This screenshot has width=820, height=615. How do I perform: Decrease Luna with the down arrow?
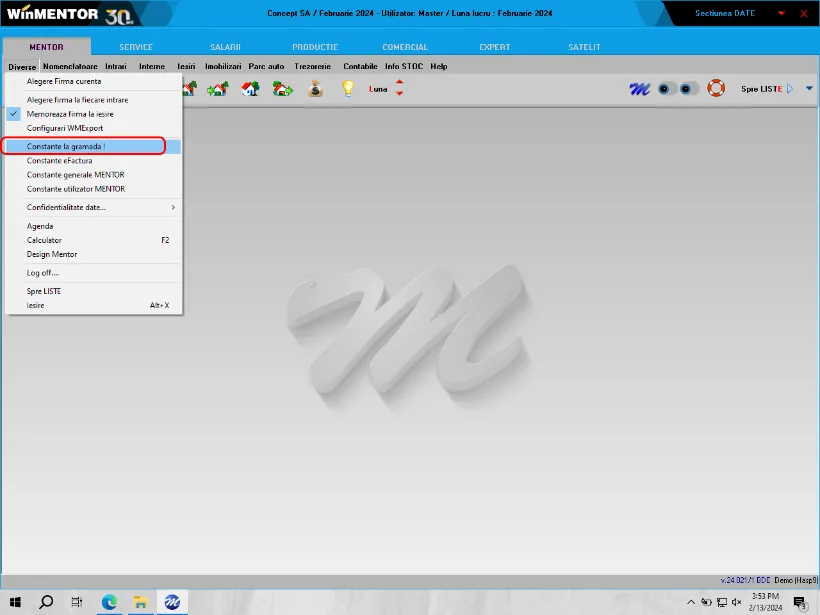pos(400,94)
